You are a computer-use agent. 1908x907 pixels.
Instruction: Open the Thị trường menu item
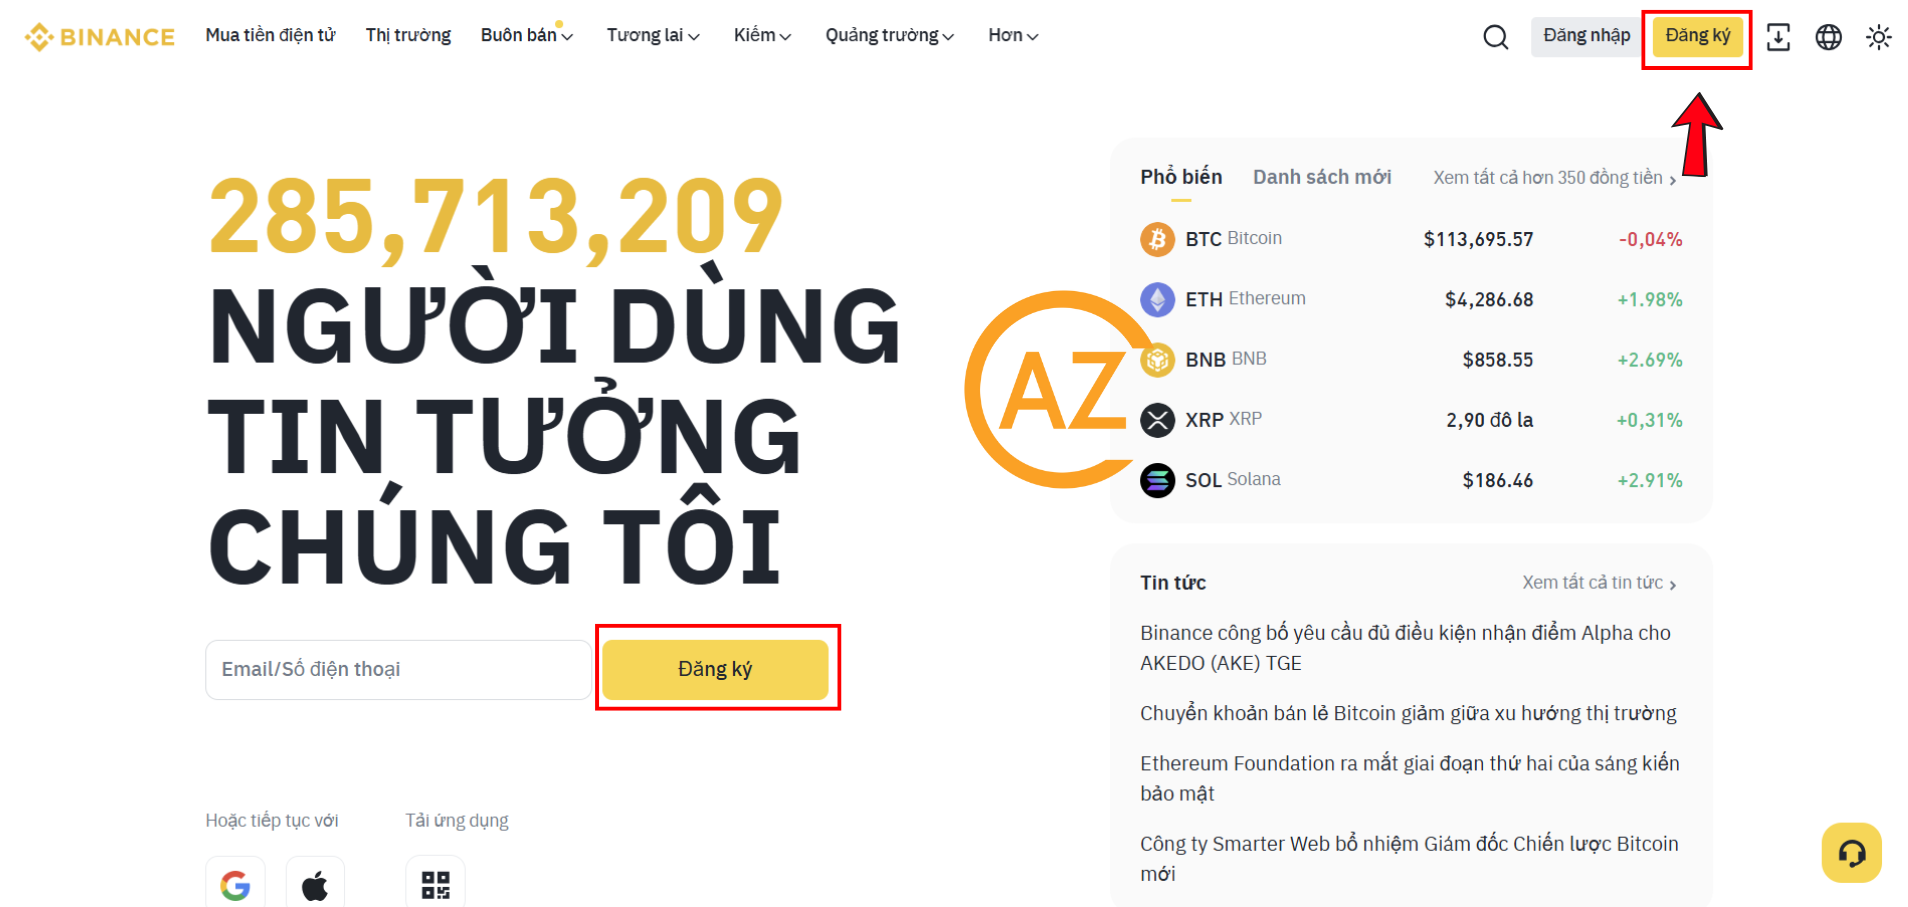tap(408, 35)
